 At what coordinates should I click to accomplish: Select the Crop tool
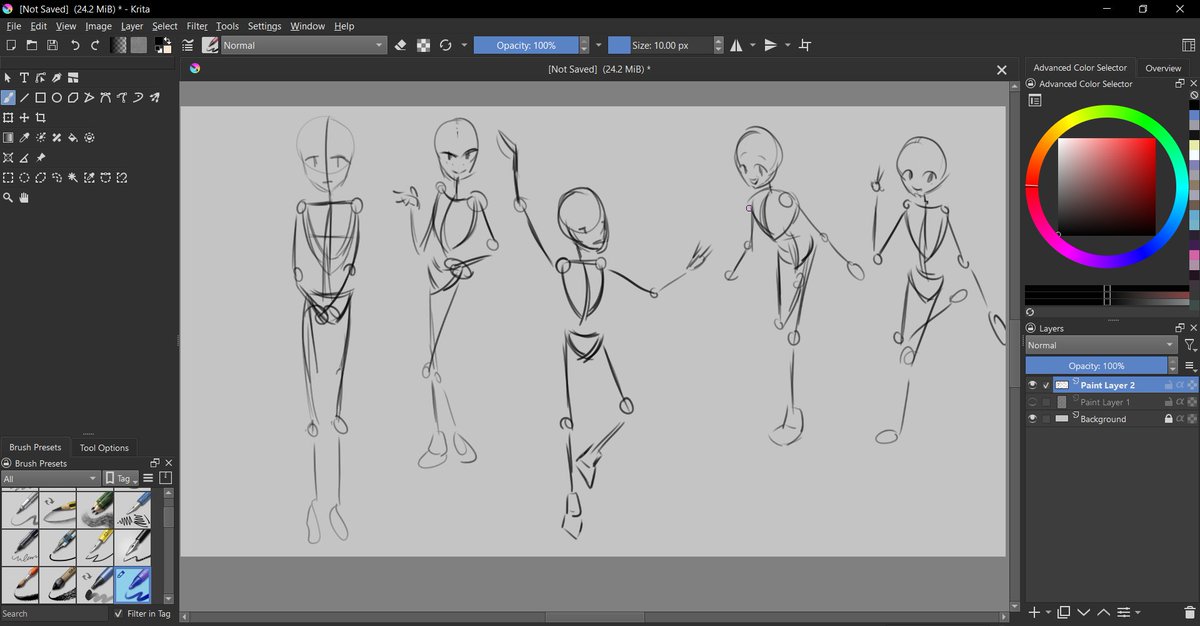pyautogui.click(x=41, y=117)
